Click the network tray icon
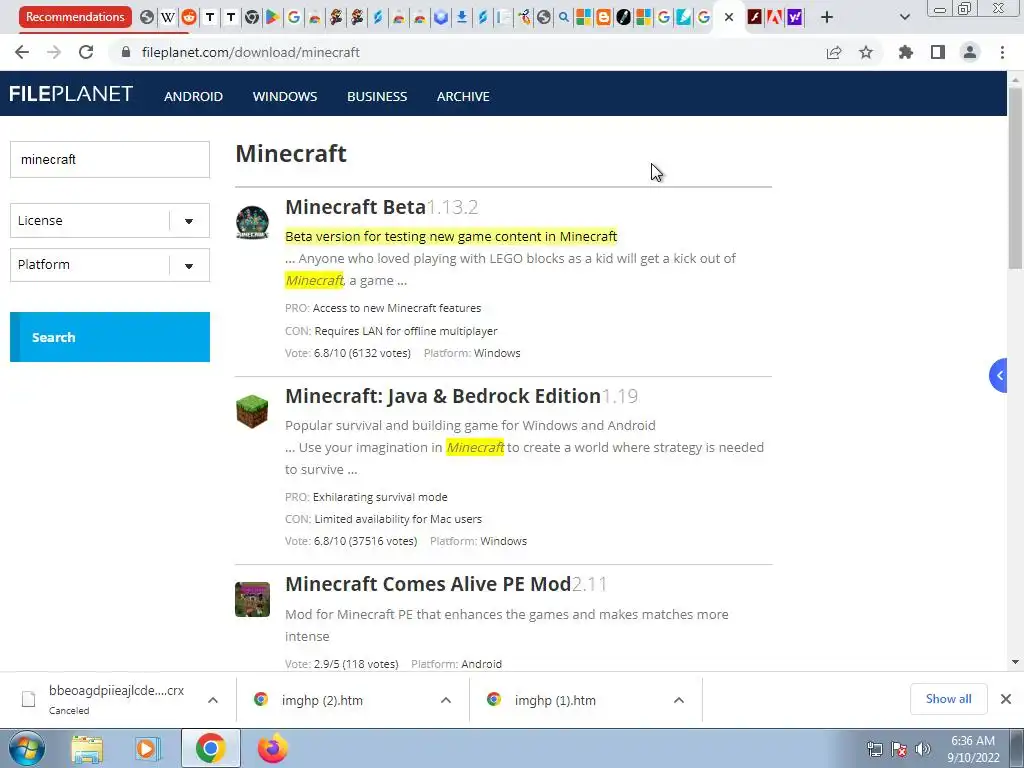Screen dimensions: 1024x768 (874, 749)
